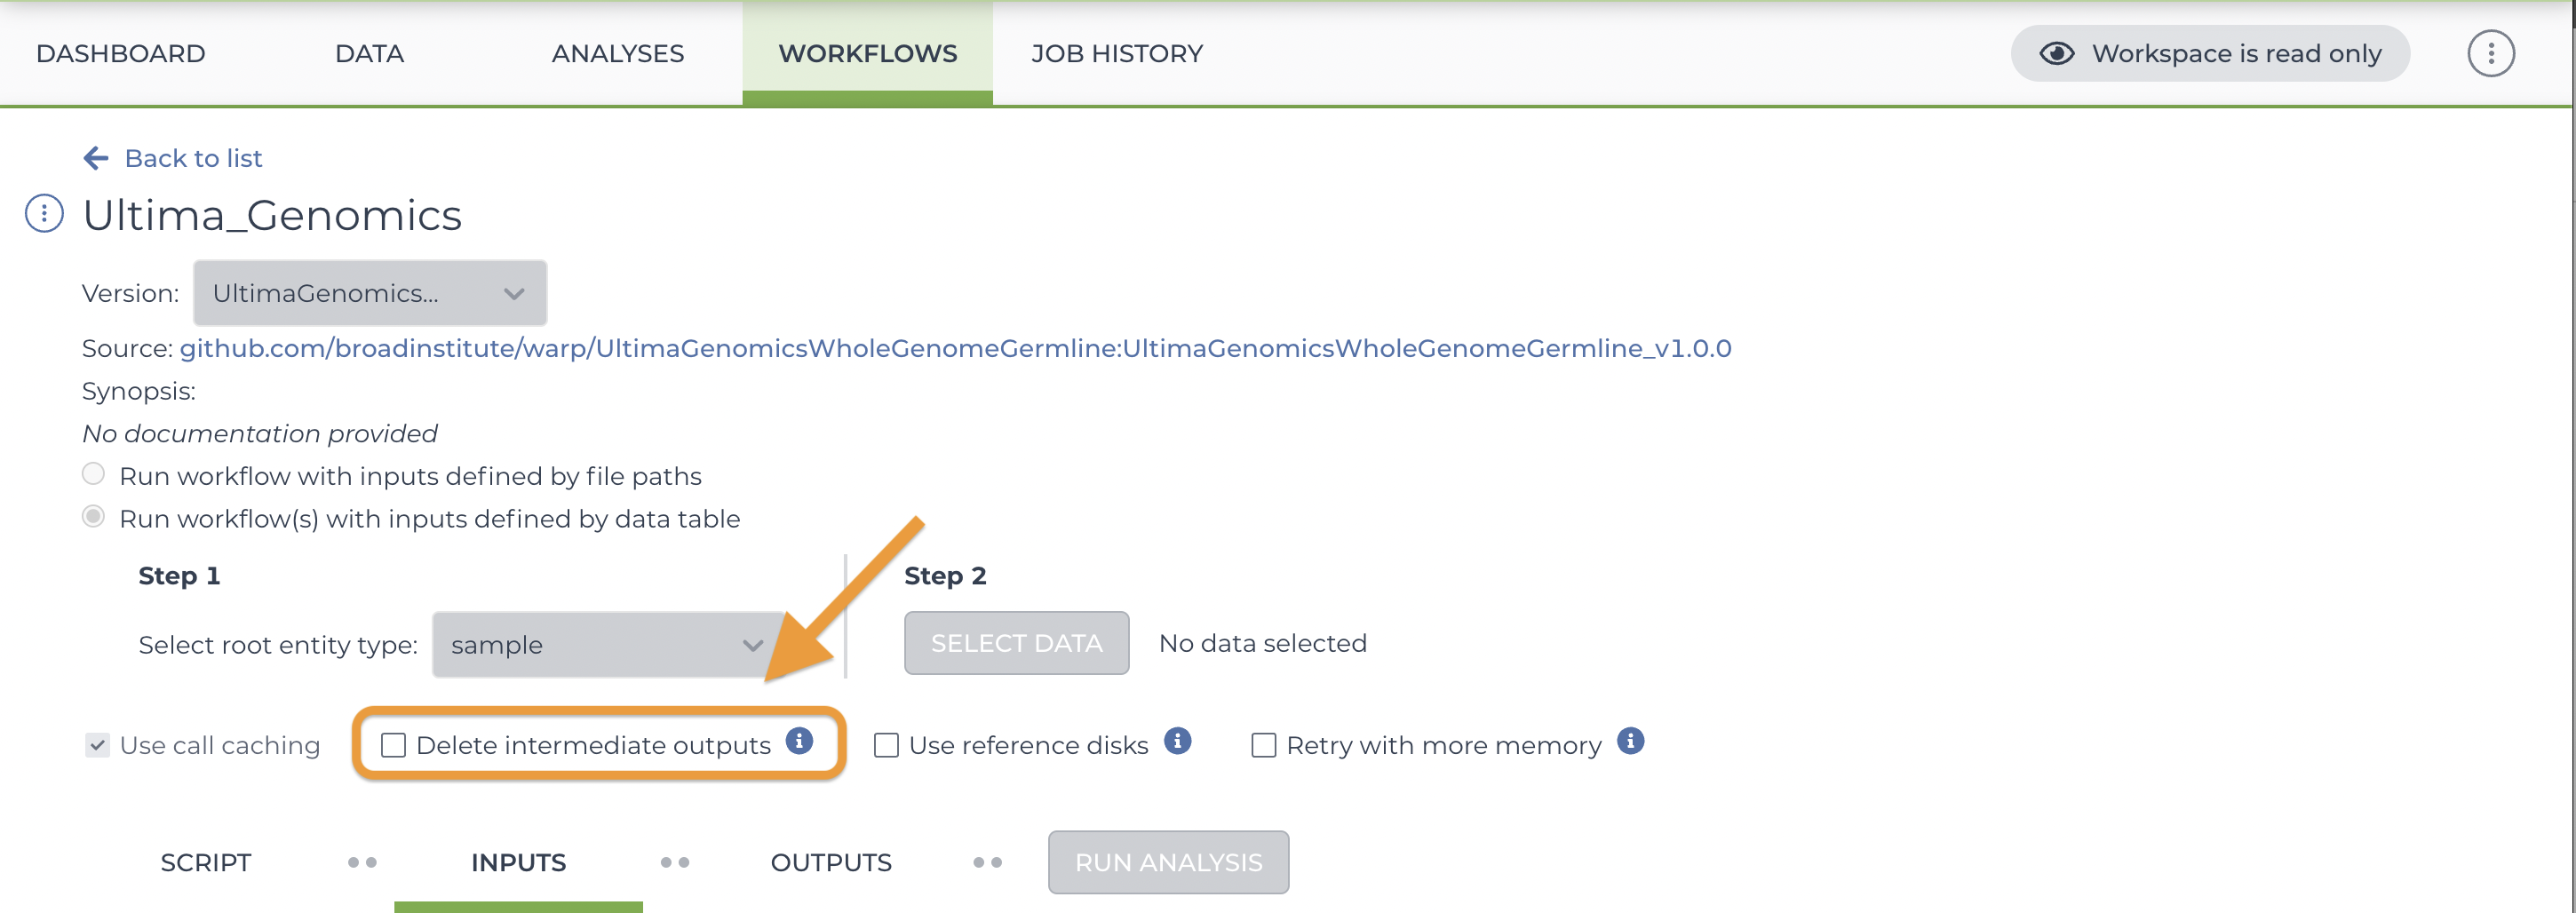Image resolution: width=2576 pixels, height=913 pixels.
Task: Click the Select Data button
Action: pyautogui.click(x=1017, y=643)
